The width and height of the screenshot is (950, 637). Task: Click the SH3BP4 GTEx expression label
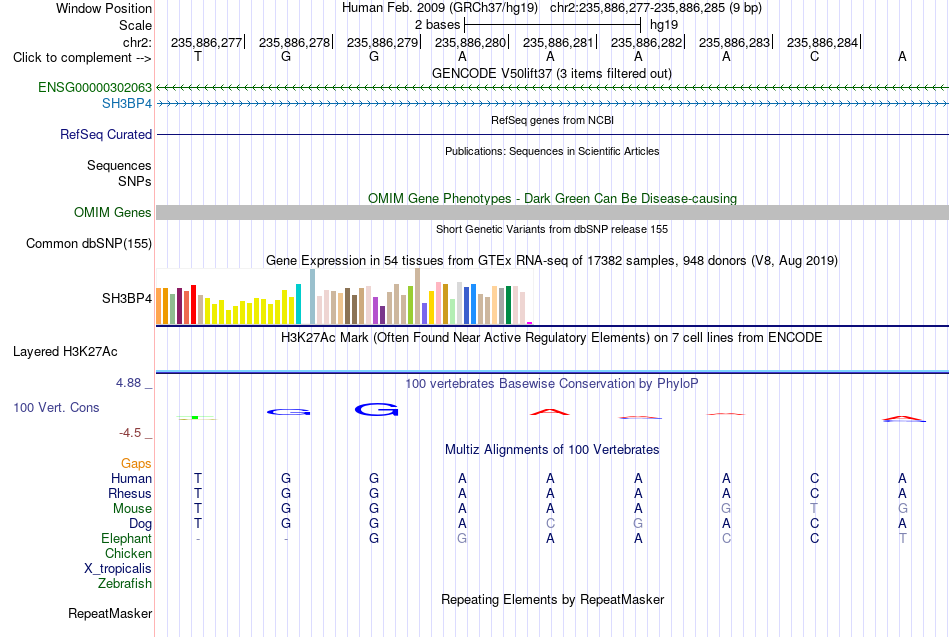click(x=127, y=298)
